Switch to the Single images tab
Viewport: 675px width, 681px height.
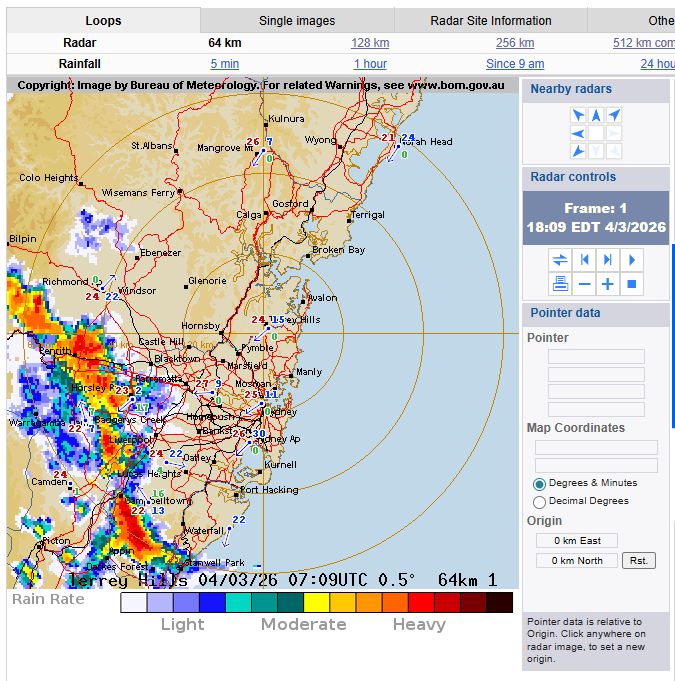(x=297, y=21)
